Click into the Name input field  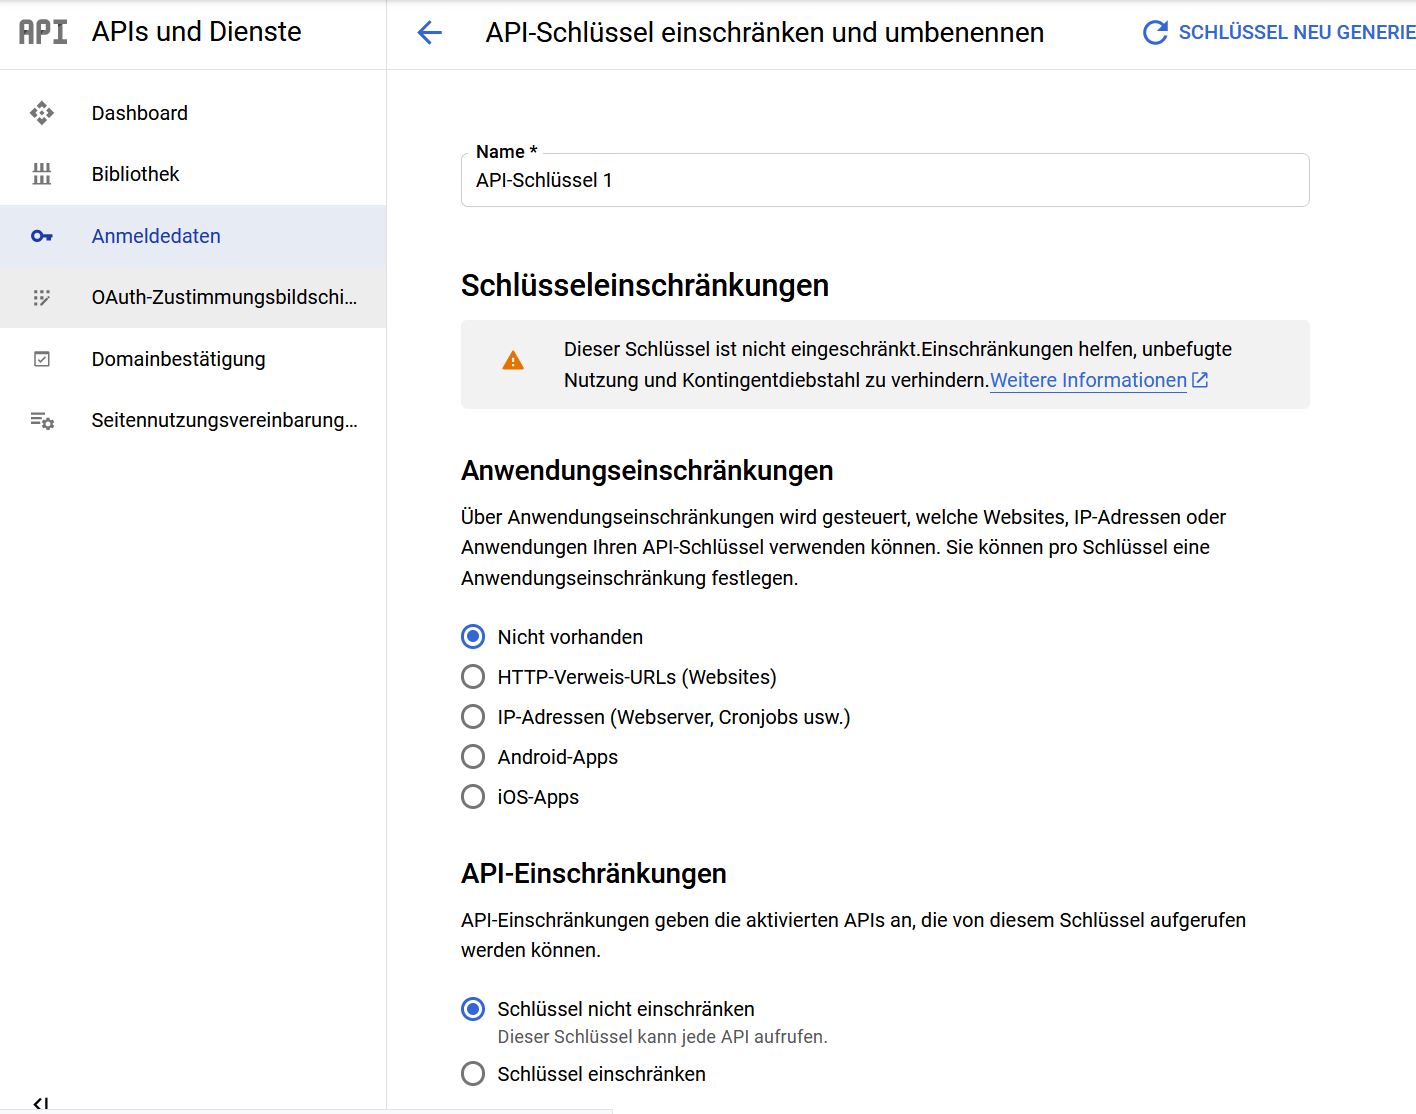pos(885,180)
